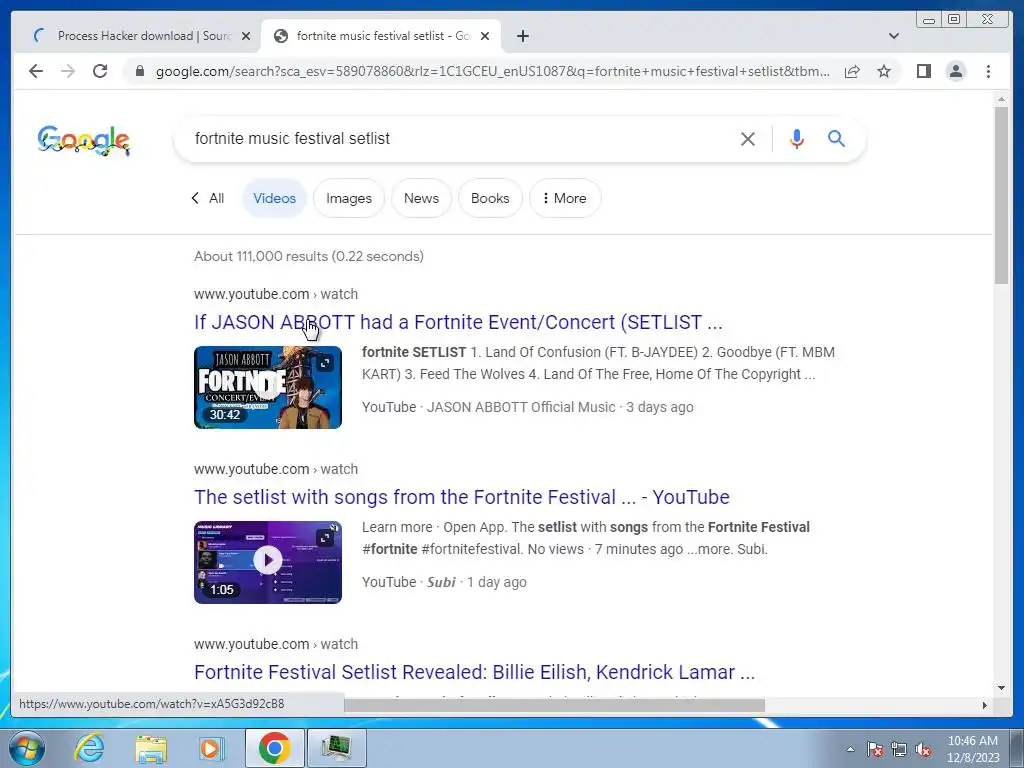Switch to News results

(421, 198)
